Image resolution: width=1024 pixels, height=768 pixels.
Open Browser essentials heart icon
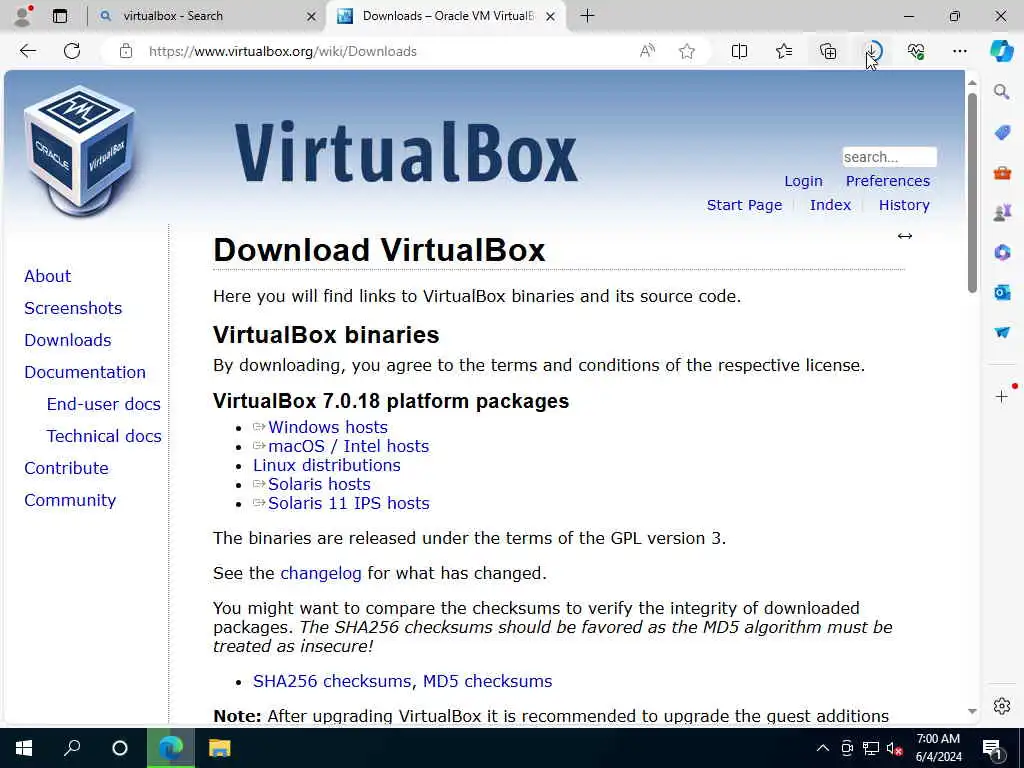916,51
